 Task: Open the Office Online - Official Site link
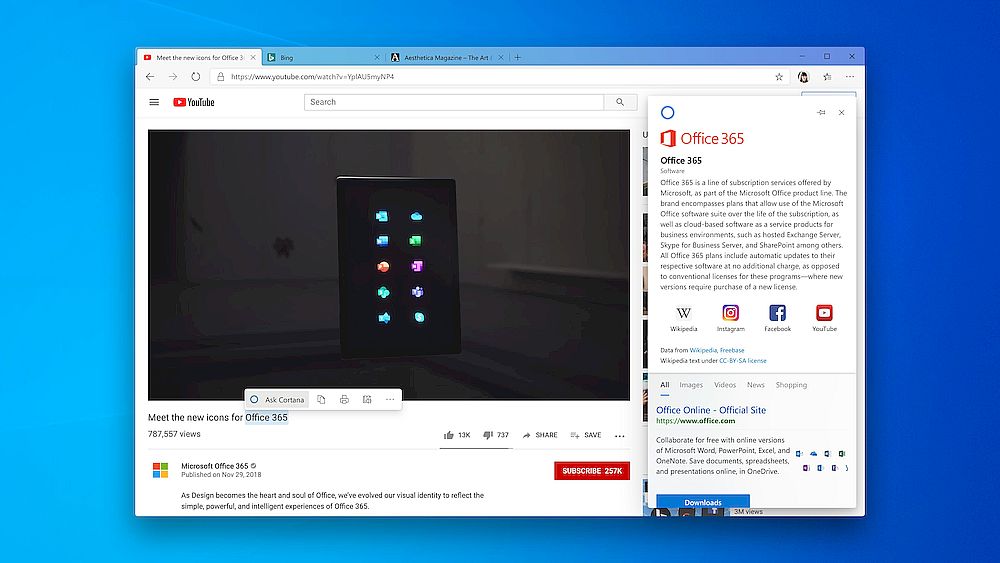pyautogui.click(x=711, y=410)
